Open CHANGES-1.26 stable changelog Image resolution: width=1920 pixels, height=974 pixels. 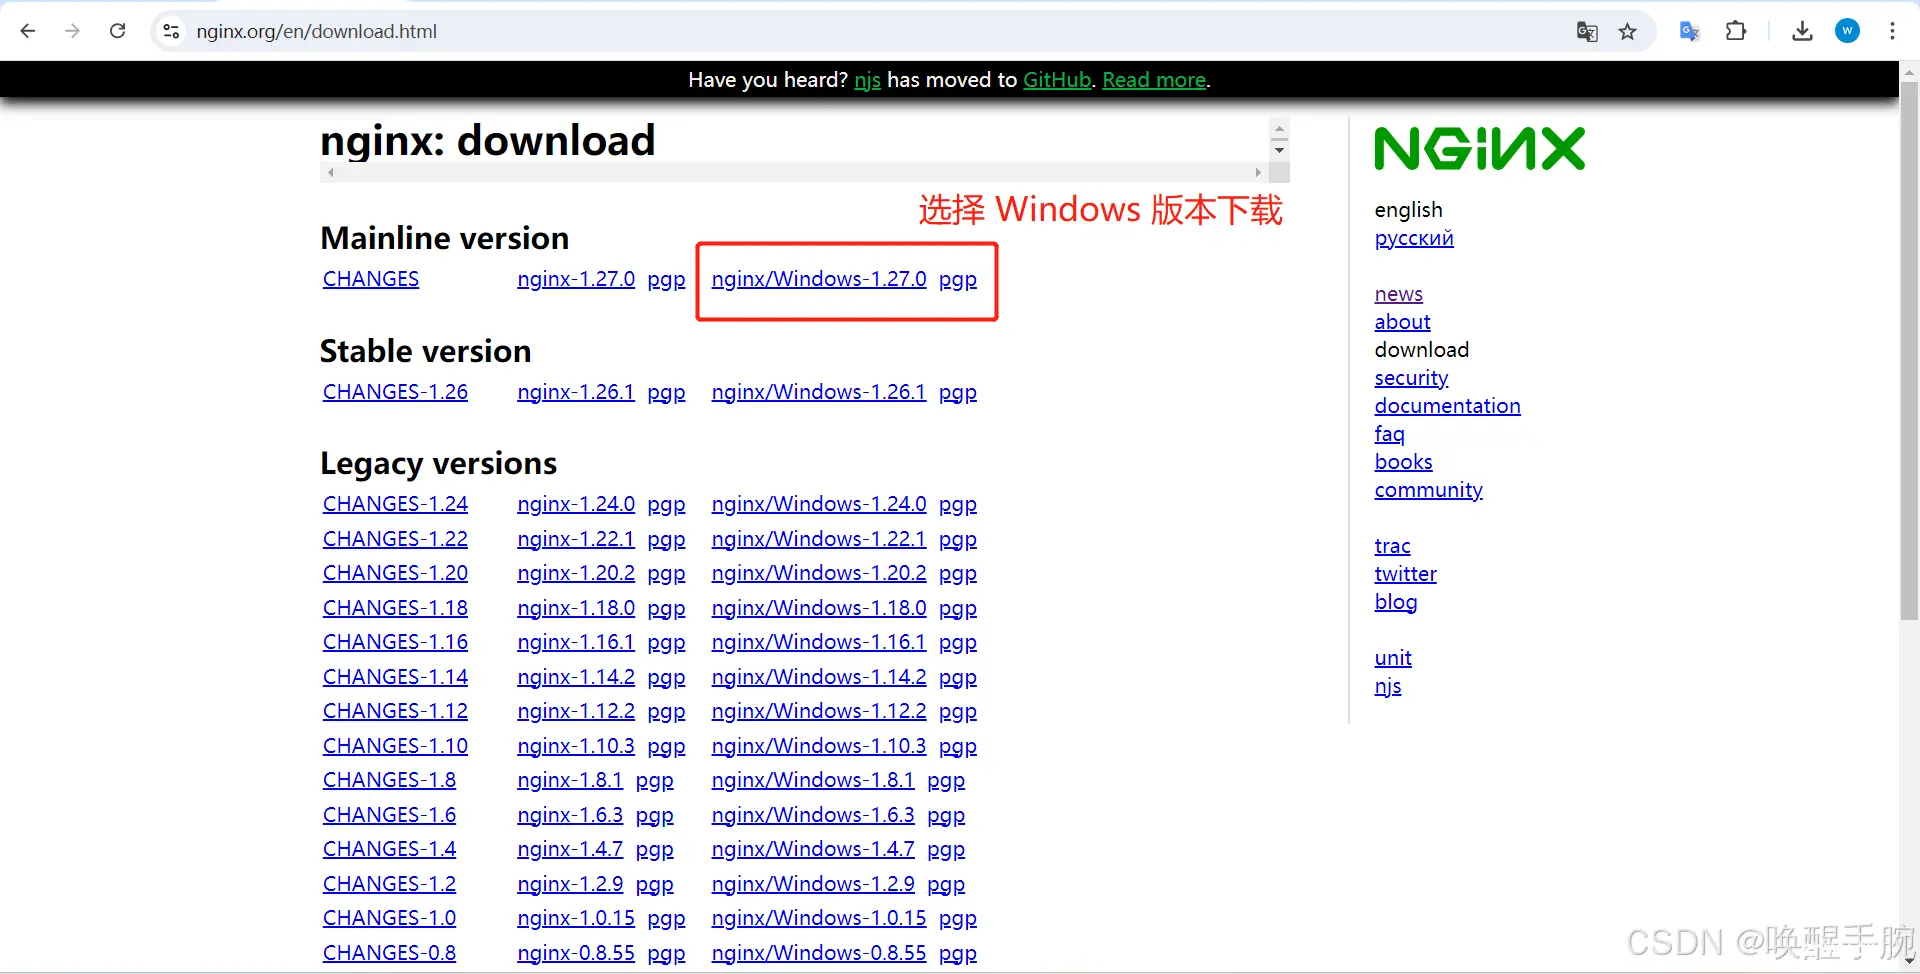[395, 392]
